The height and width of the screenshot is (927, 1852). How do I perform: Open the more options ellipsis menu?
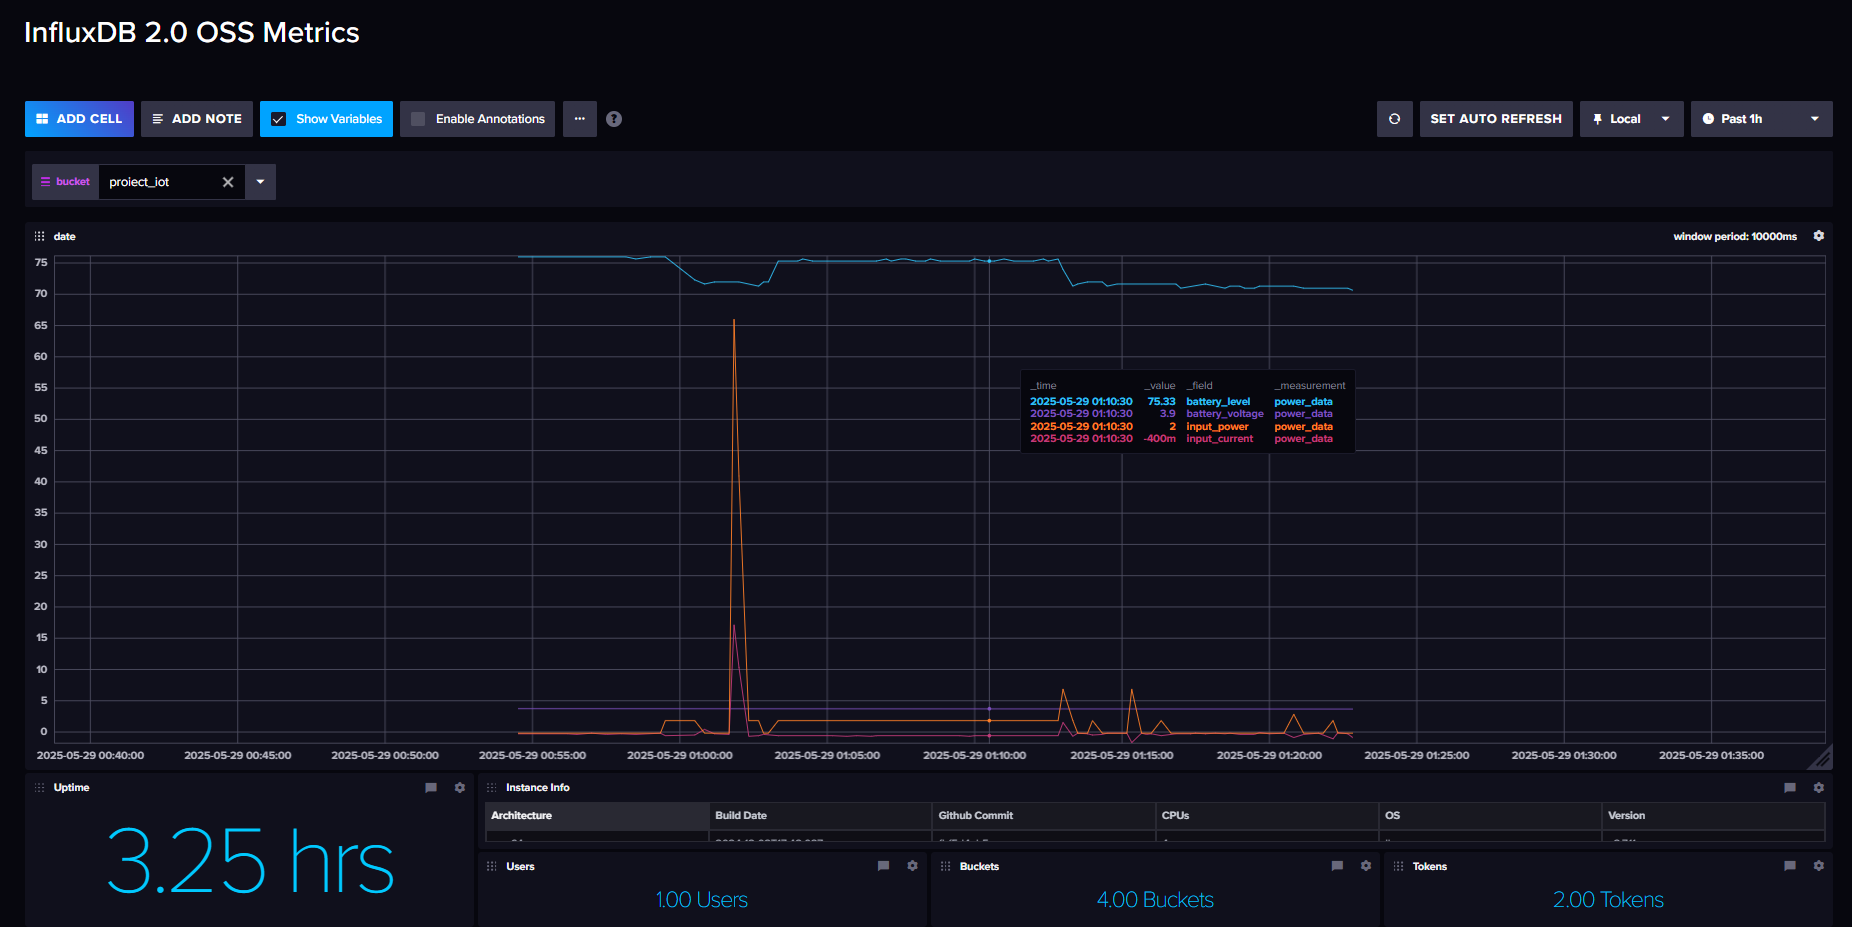580,119
